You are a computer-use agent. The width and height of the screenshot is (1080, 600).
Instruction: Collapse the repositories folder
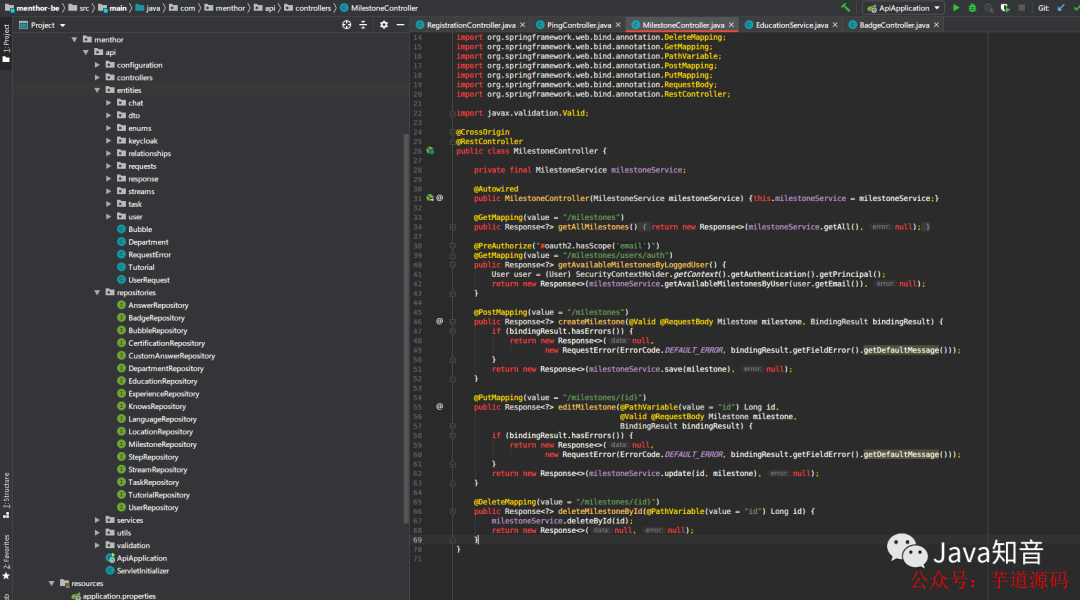pyautogui.click(x=97, y=293)
